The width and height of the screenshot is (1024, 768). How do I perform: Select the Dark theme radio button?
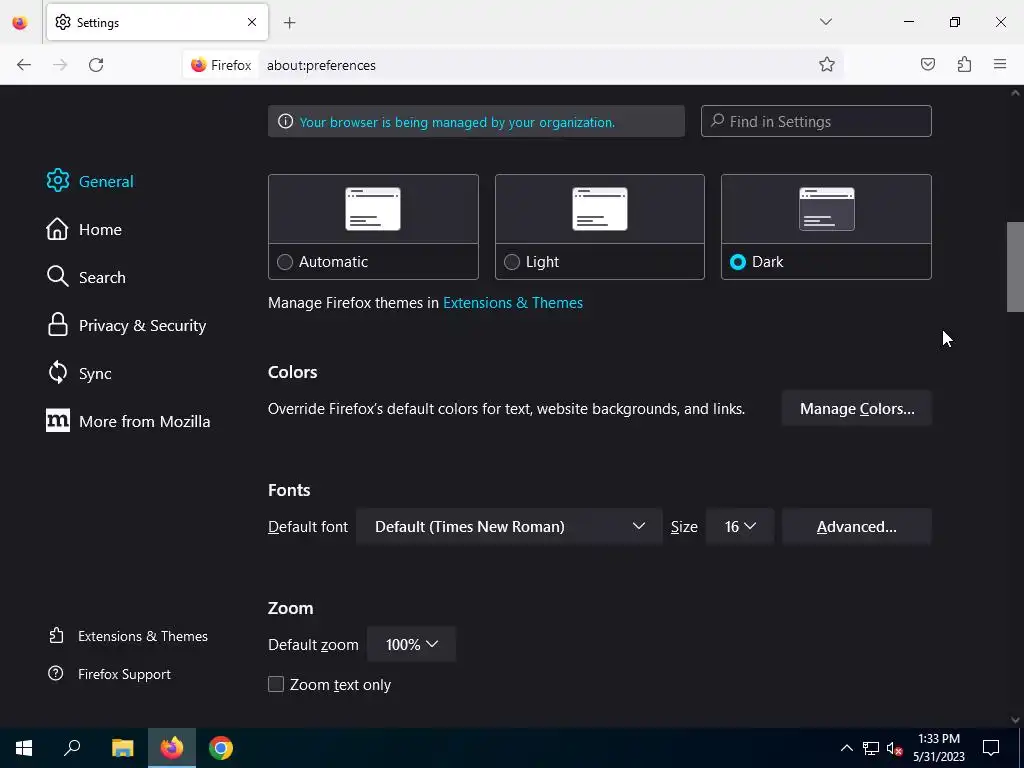[738, 262]
